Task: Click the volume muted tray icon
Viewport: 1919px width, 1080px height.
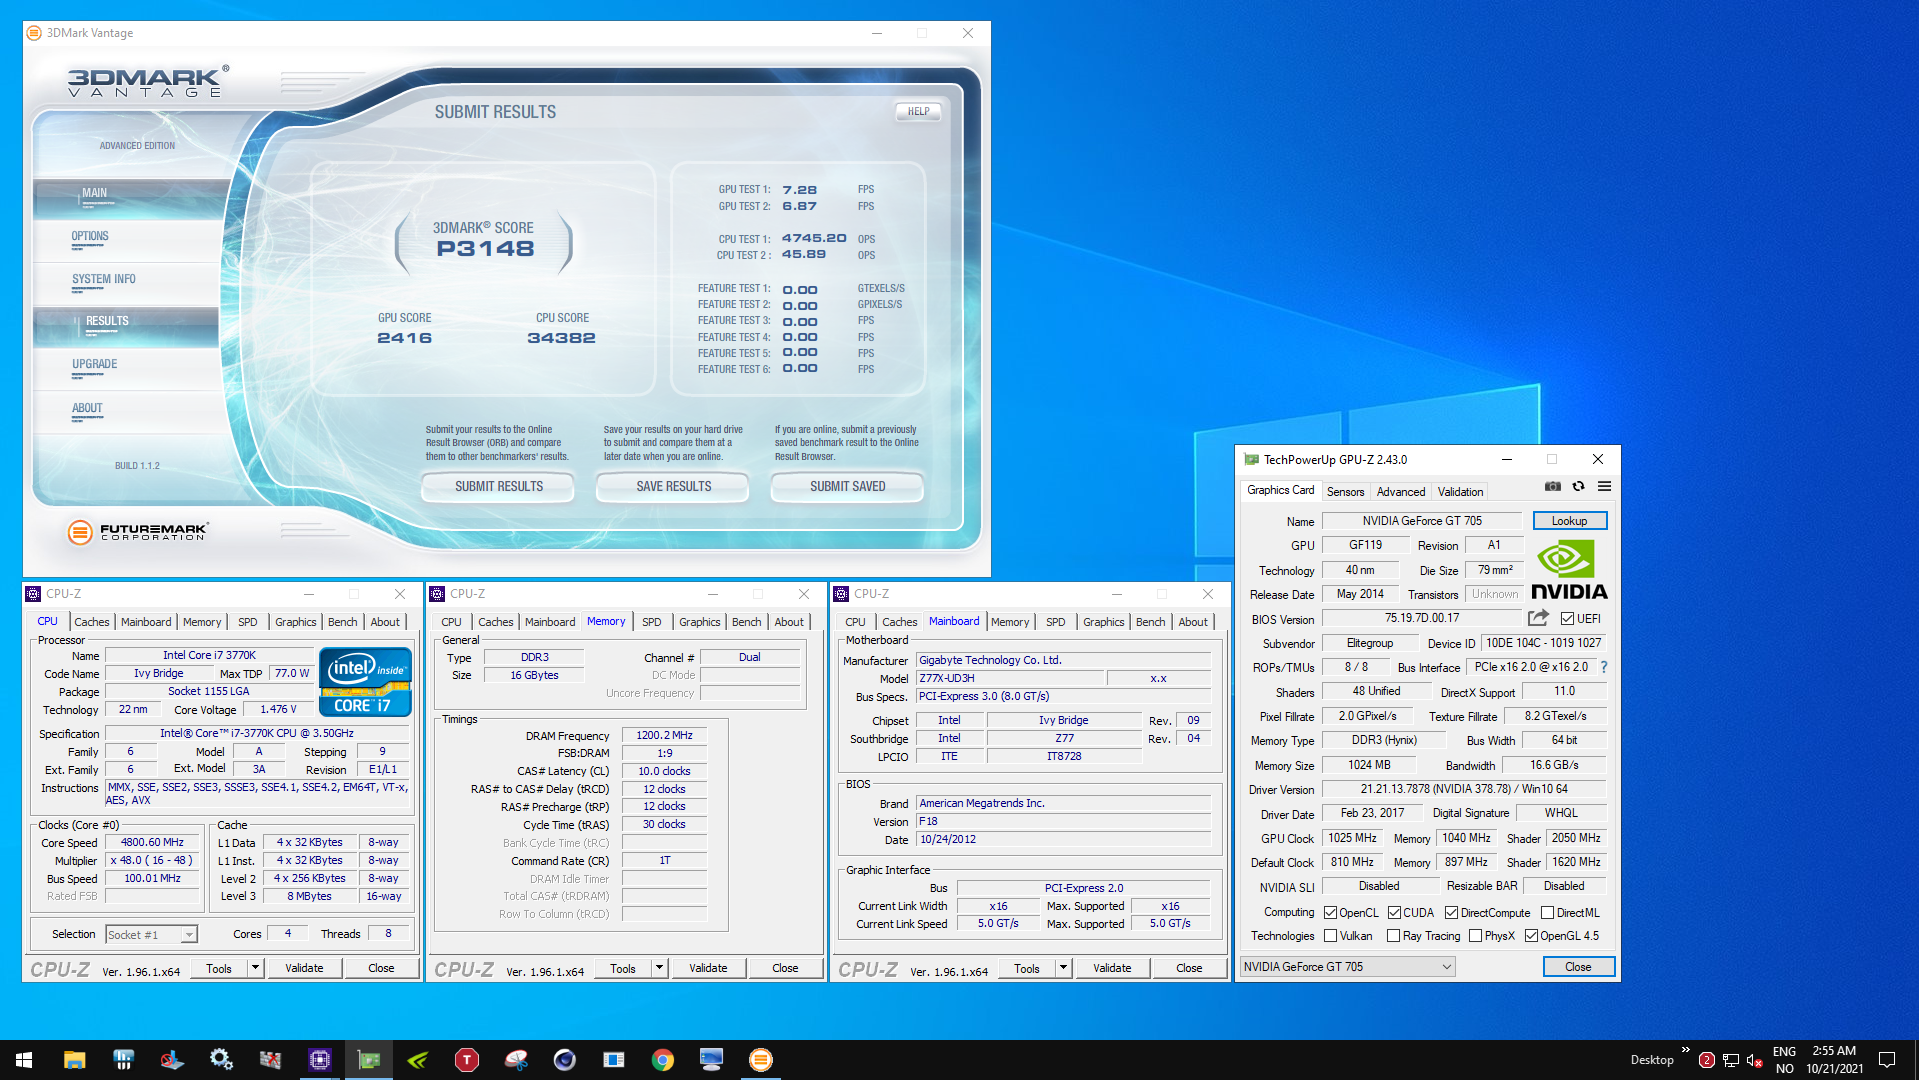Action: [1754, 1060]
